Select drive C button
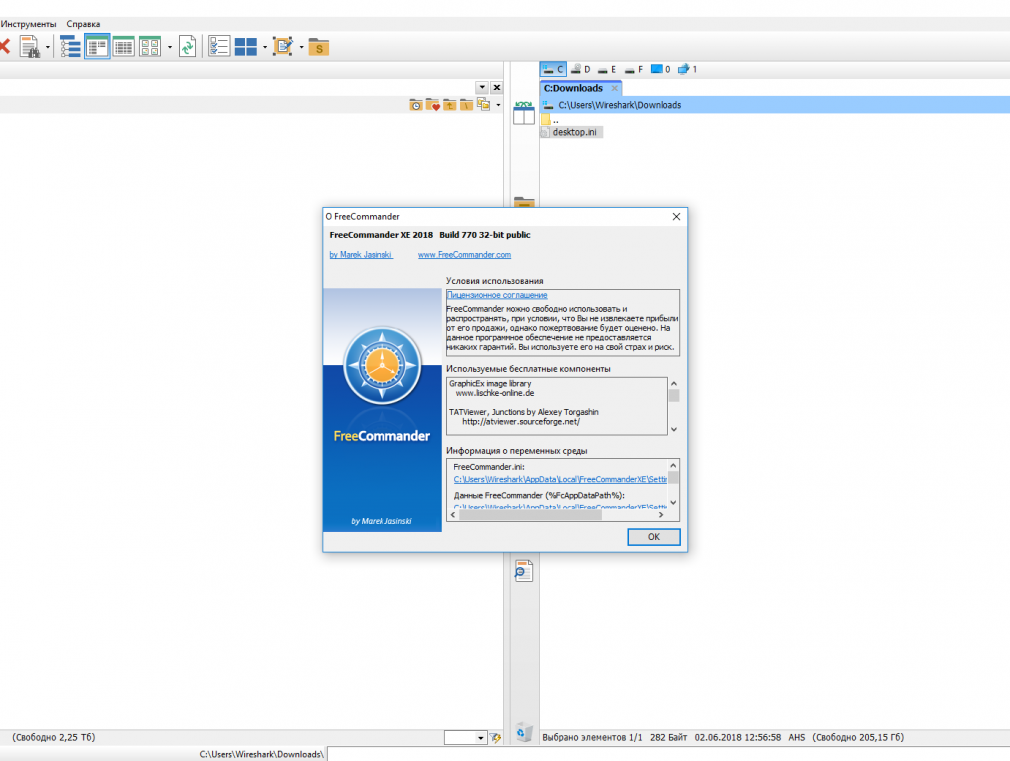Viewport: 1010px width, 761px height. tap(553, 70)
